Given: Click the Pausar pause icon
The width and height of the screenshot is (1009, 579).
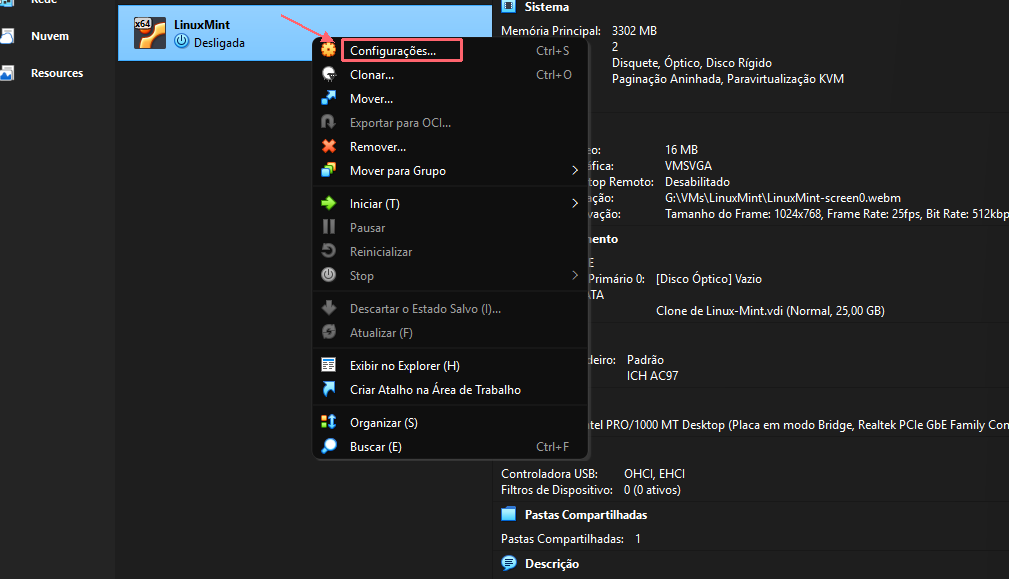Looking at the screenshot, I should click(x=329, y=226).
